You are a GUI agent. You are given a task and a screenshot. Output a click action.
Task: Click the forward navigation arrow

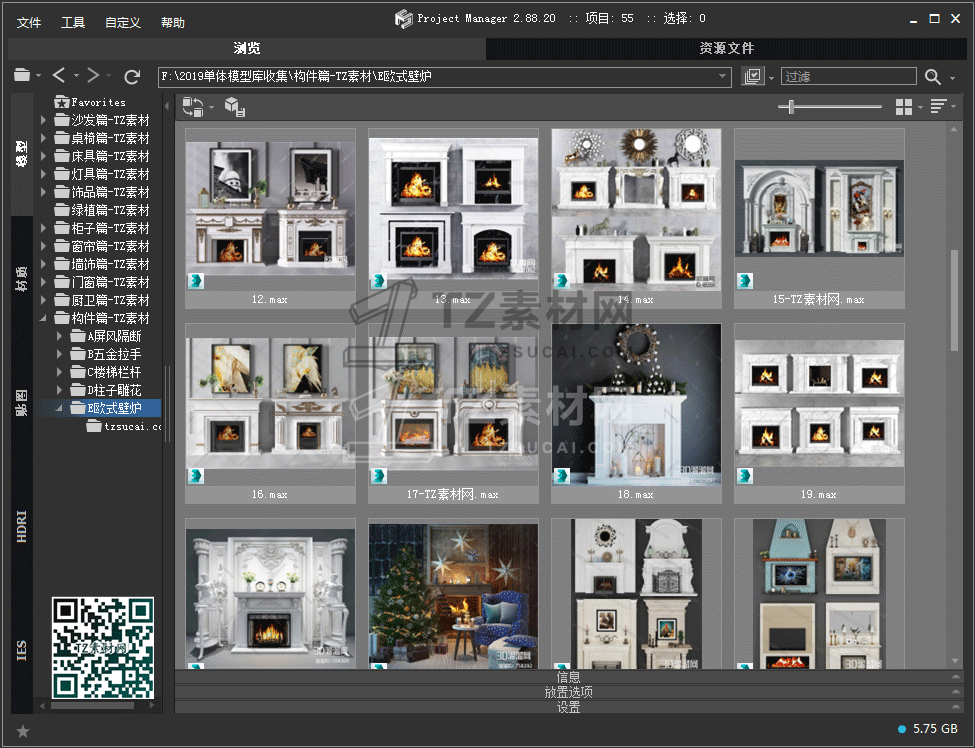click(93, 76)
